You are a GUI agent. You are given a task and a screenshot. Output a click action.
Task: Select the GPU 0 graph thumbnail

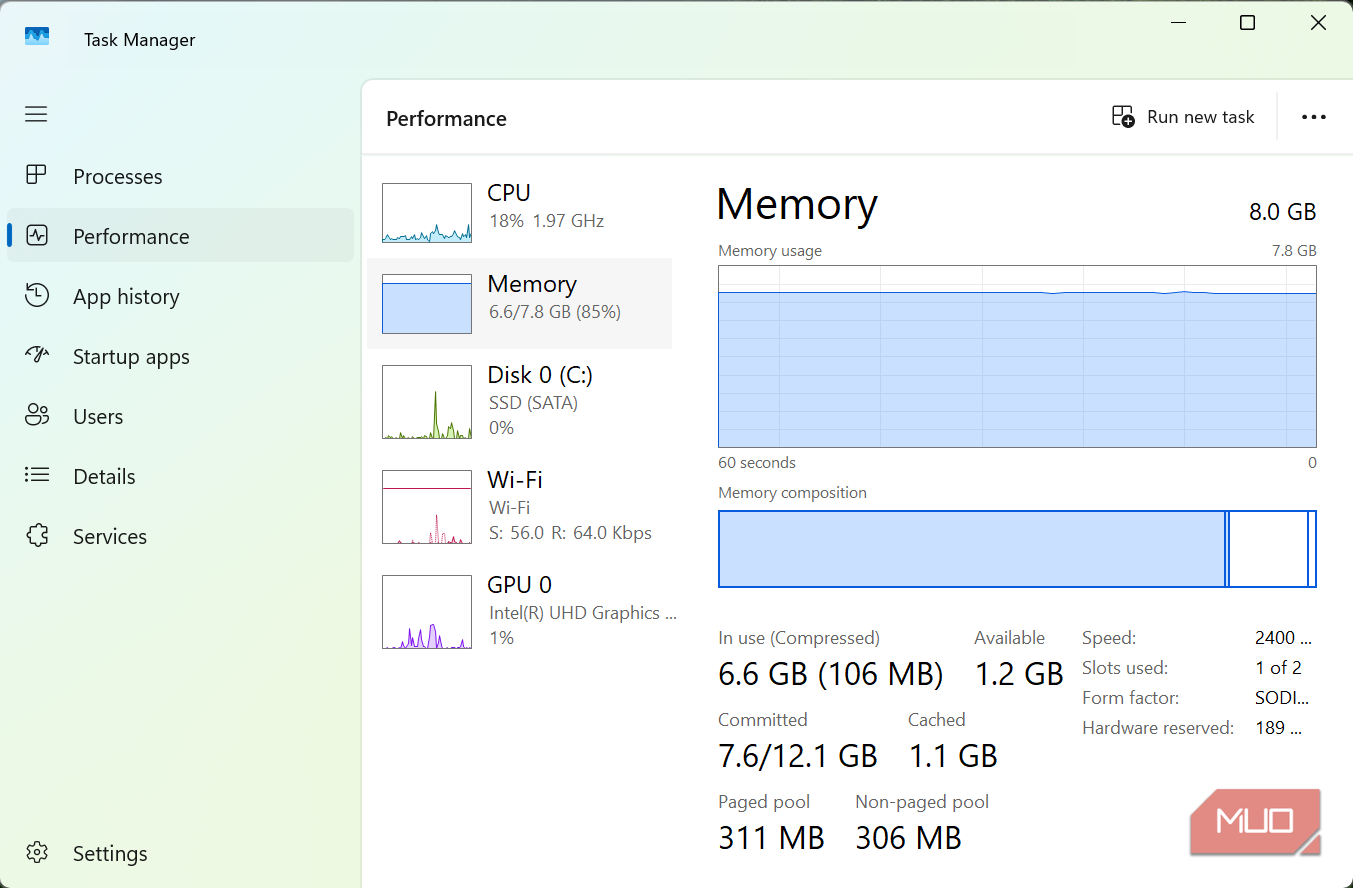tap(427, 612)
